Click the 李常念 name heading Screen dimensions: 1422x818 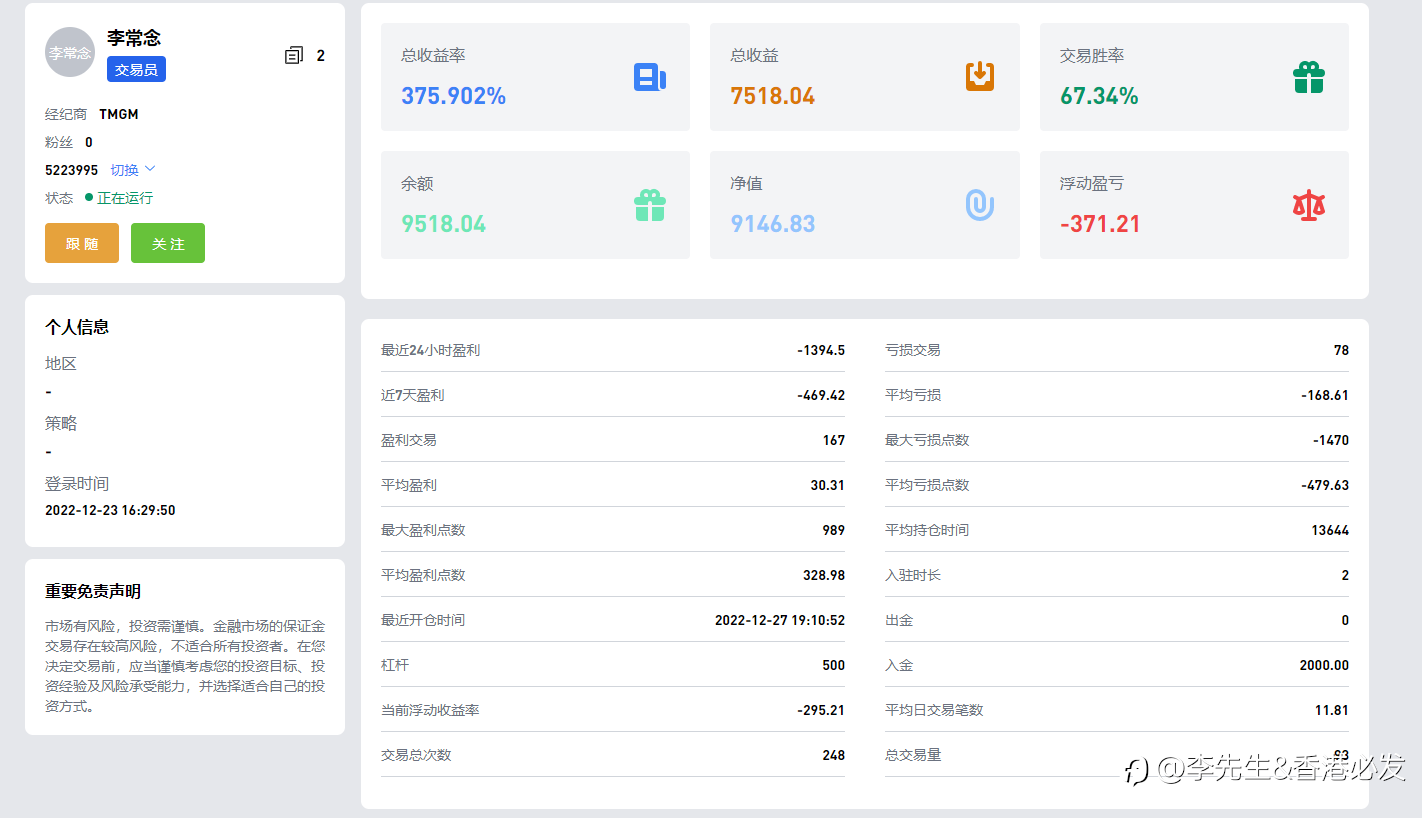point(134,38)
